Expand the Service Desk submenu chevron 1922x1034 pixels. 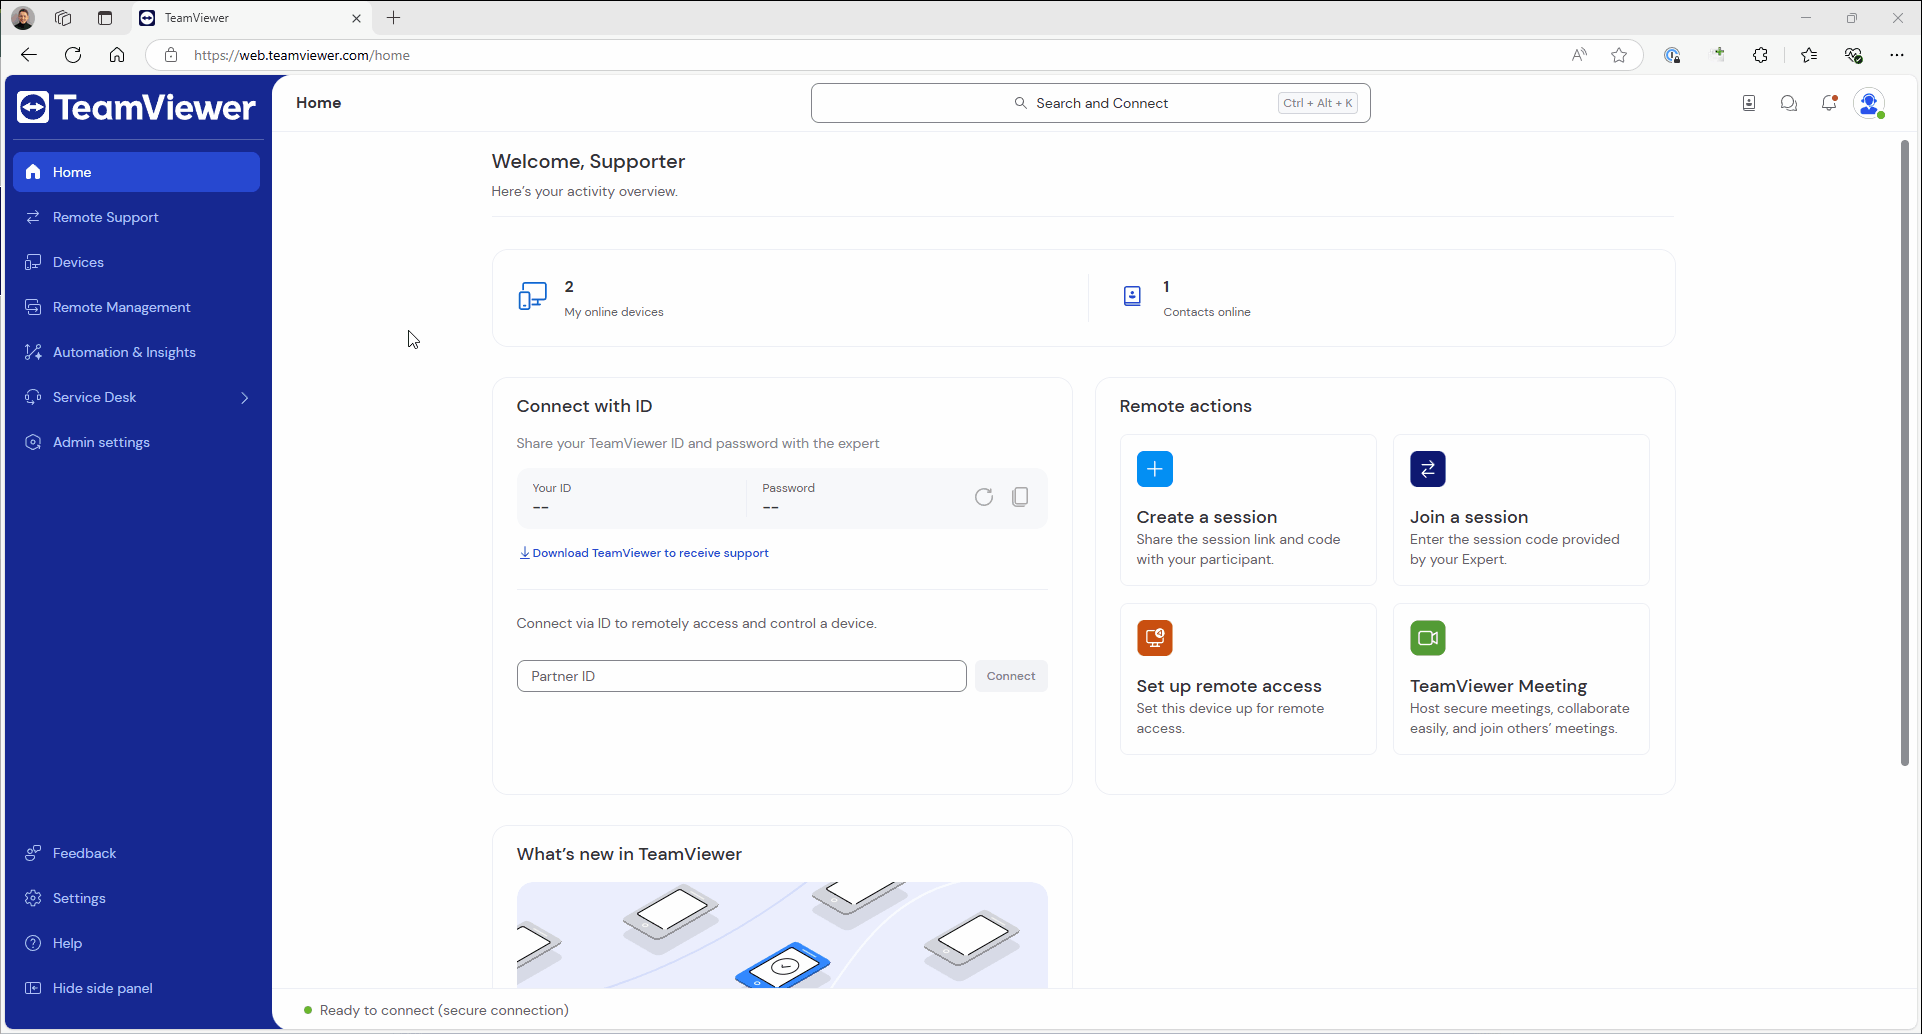[245, 398]
